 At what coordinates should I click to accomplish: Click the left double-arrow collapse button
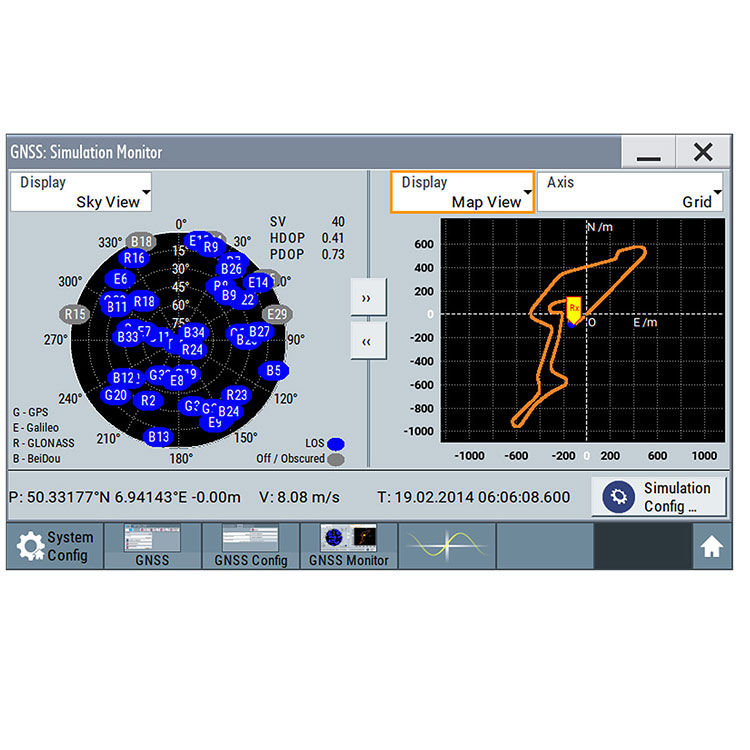366,341
